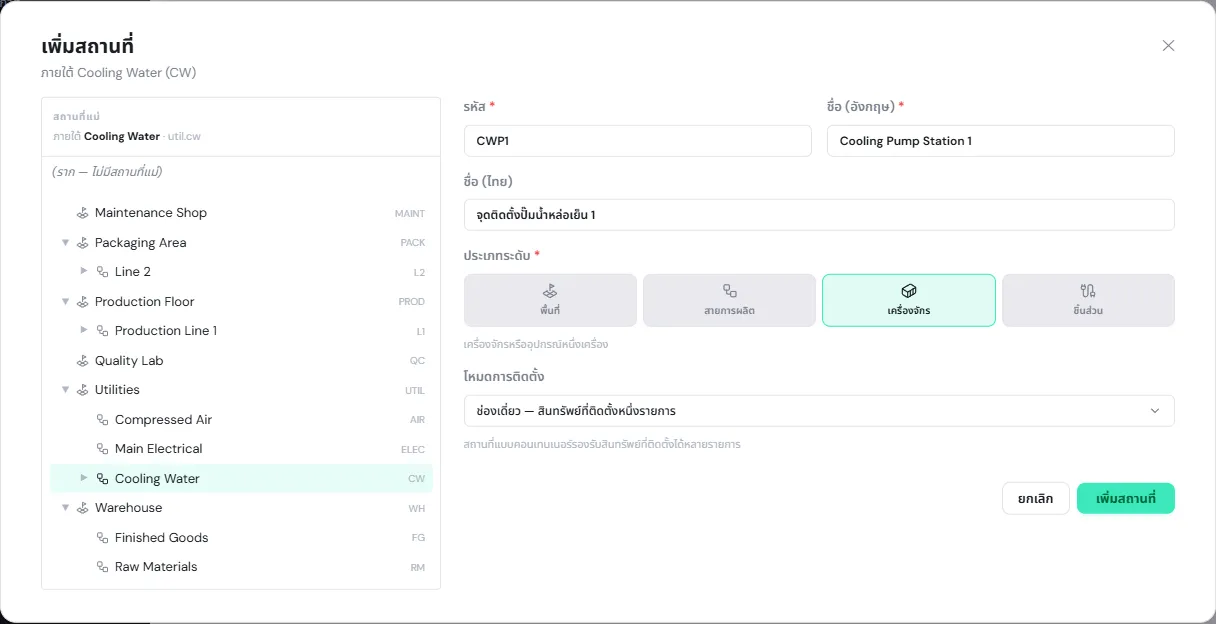Screen dimensions: 1216x624
Task: Click the Compressed Air line icon
Action: click(102, 420)
